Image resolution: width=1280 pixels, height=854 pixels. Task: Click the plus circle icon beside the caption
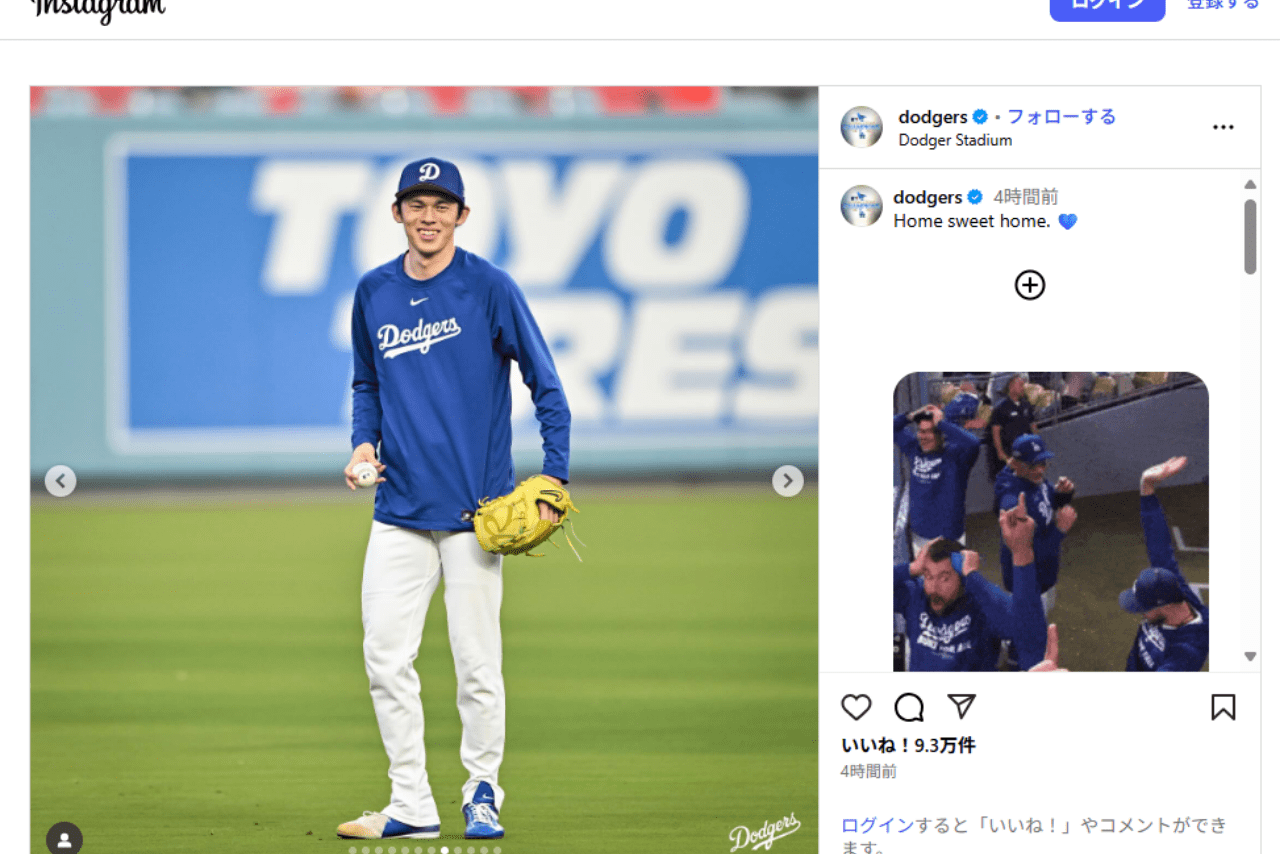point(1029,284)
